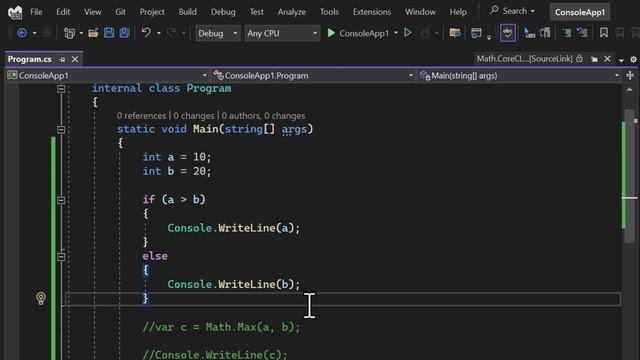Collapse the Program class outlining region
Screen dimensions: 640x360
(x=61, y=89)
